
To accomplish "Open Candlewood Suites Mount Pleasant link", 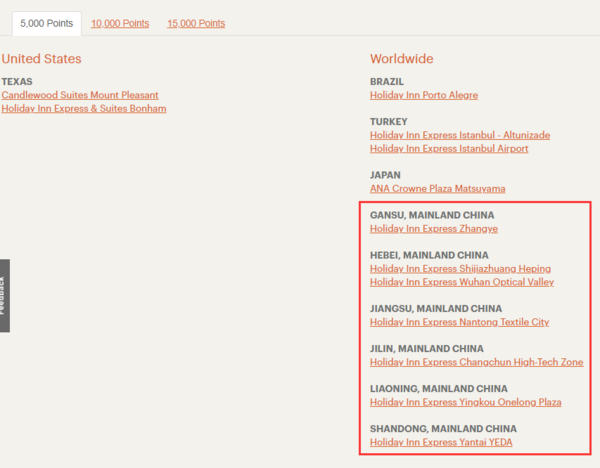I will [80, 95].
